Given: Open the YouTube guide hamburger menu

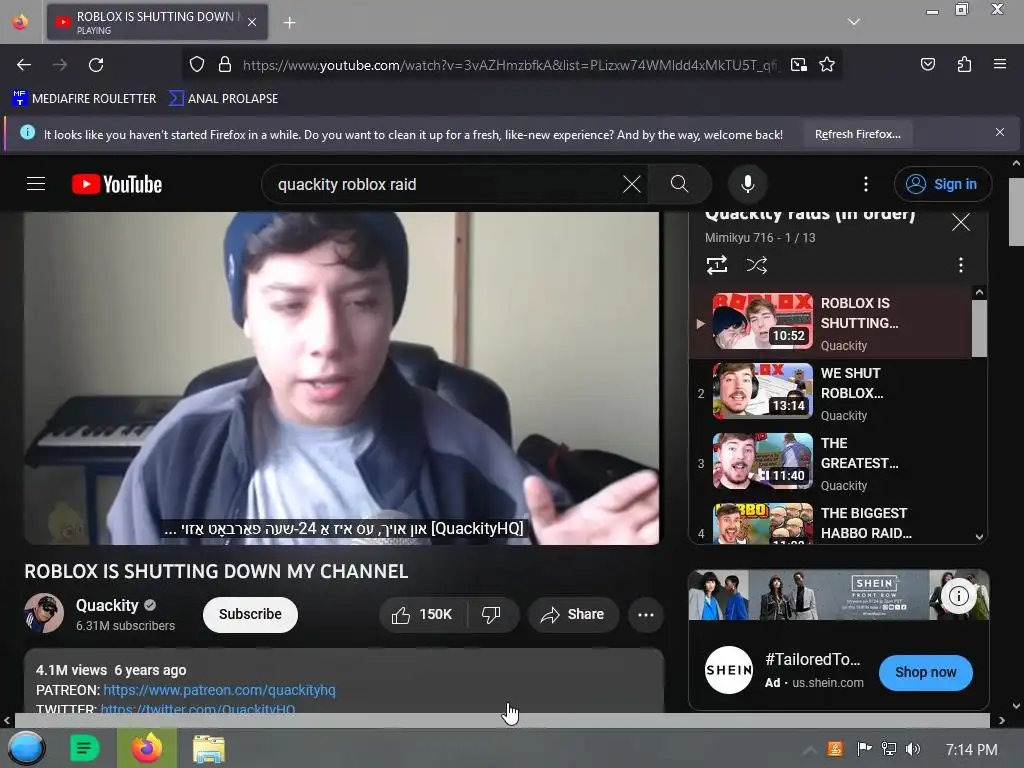Looking at the screenshot, I should point(36,184).
